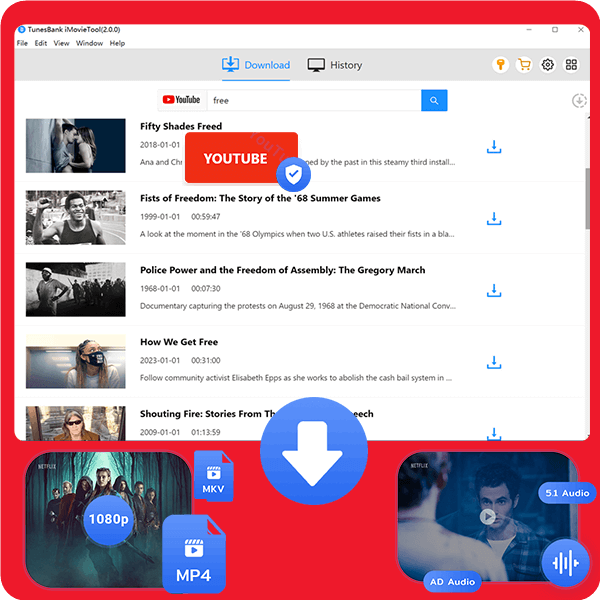Click the duration '00:07:30'
The image size is (600, 600).
click(x=206, y=289)
